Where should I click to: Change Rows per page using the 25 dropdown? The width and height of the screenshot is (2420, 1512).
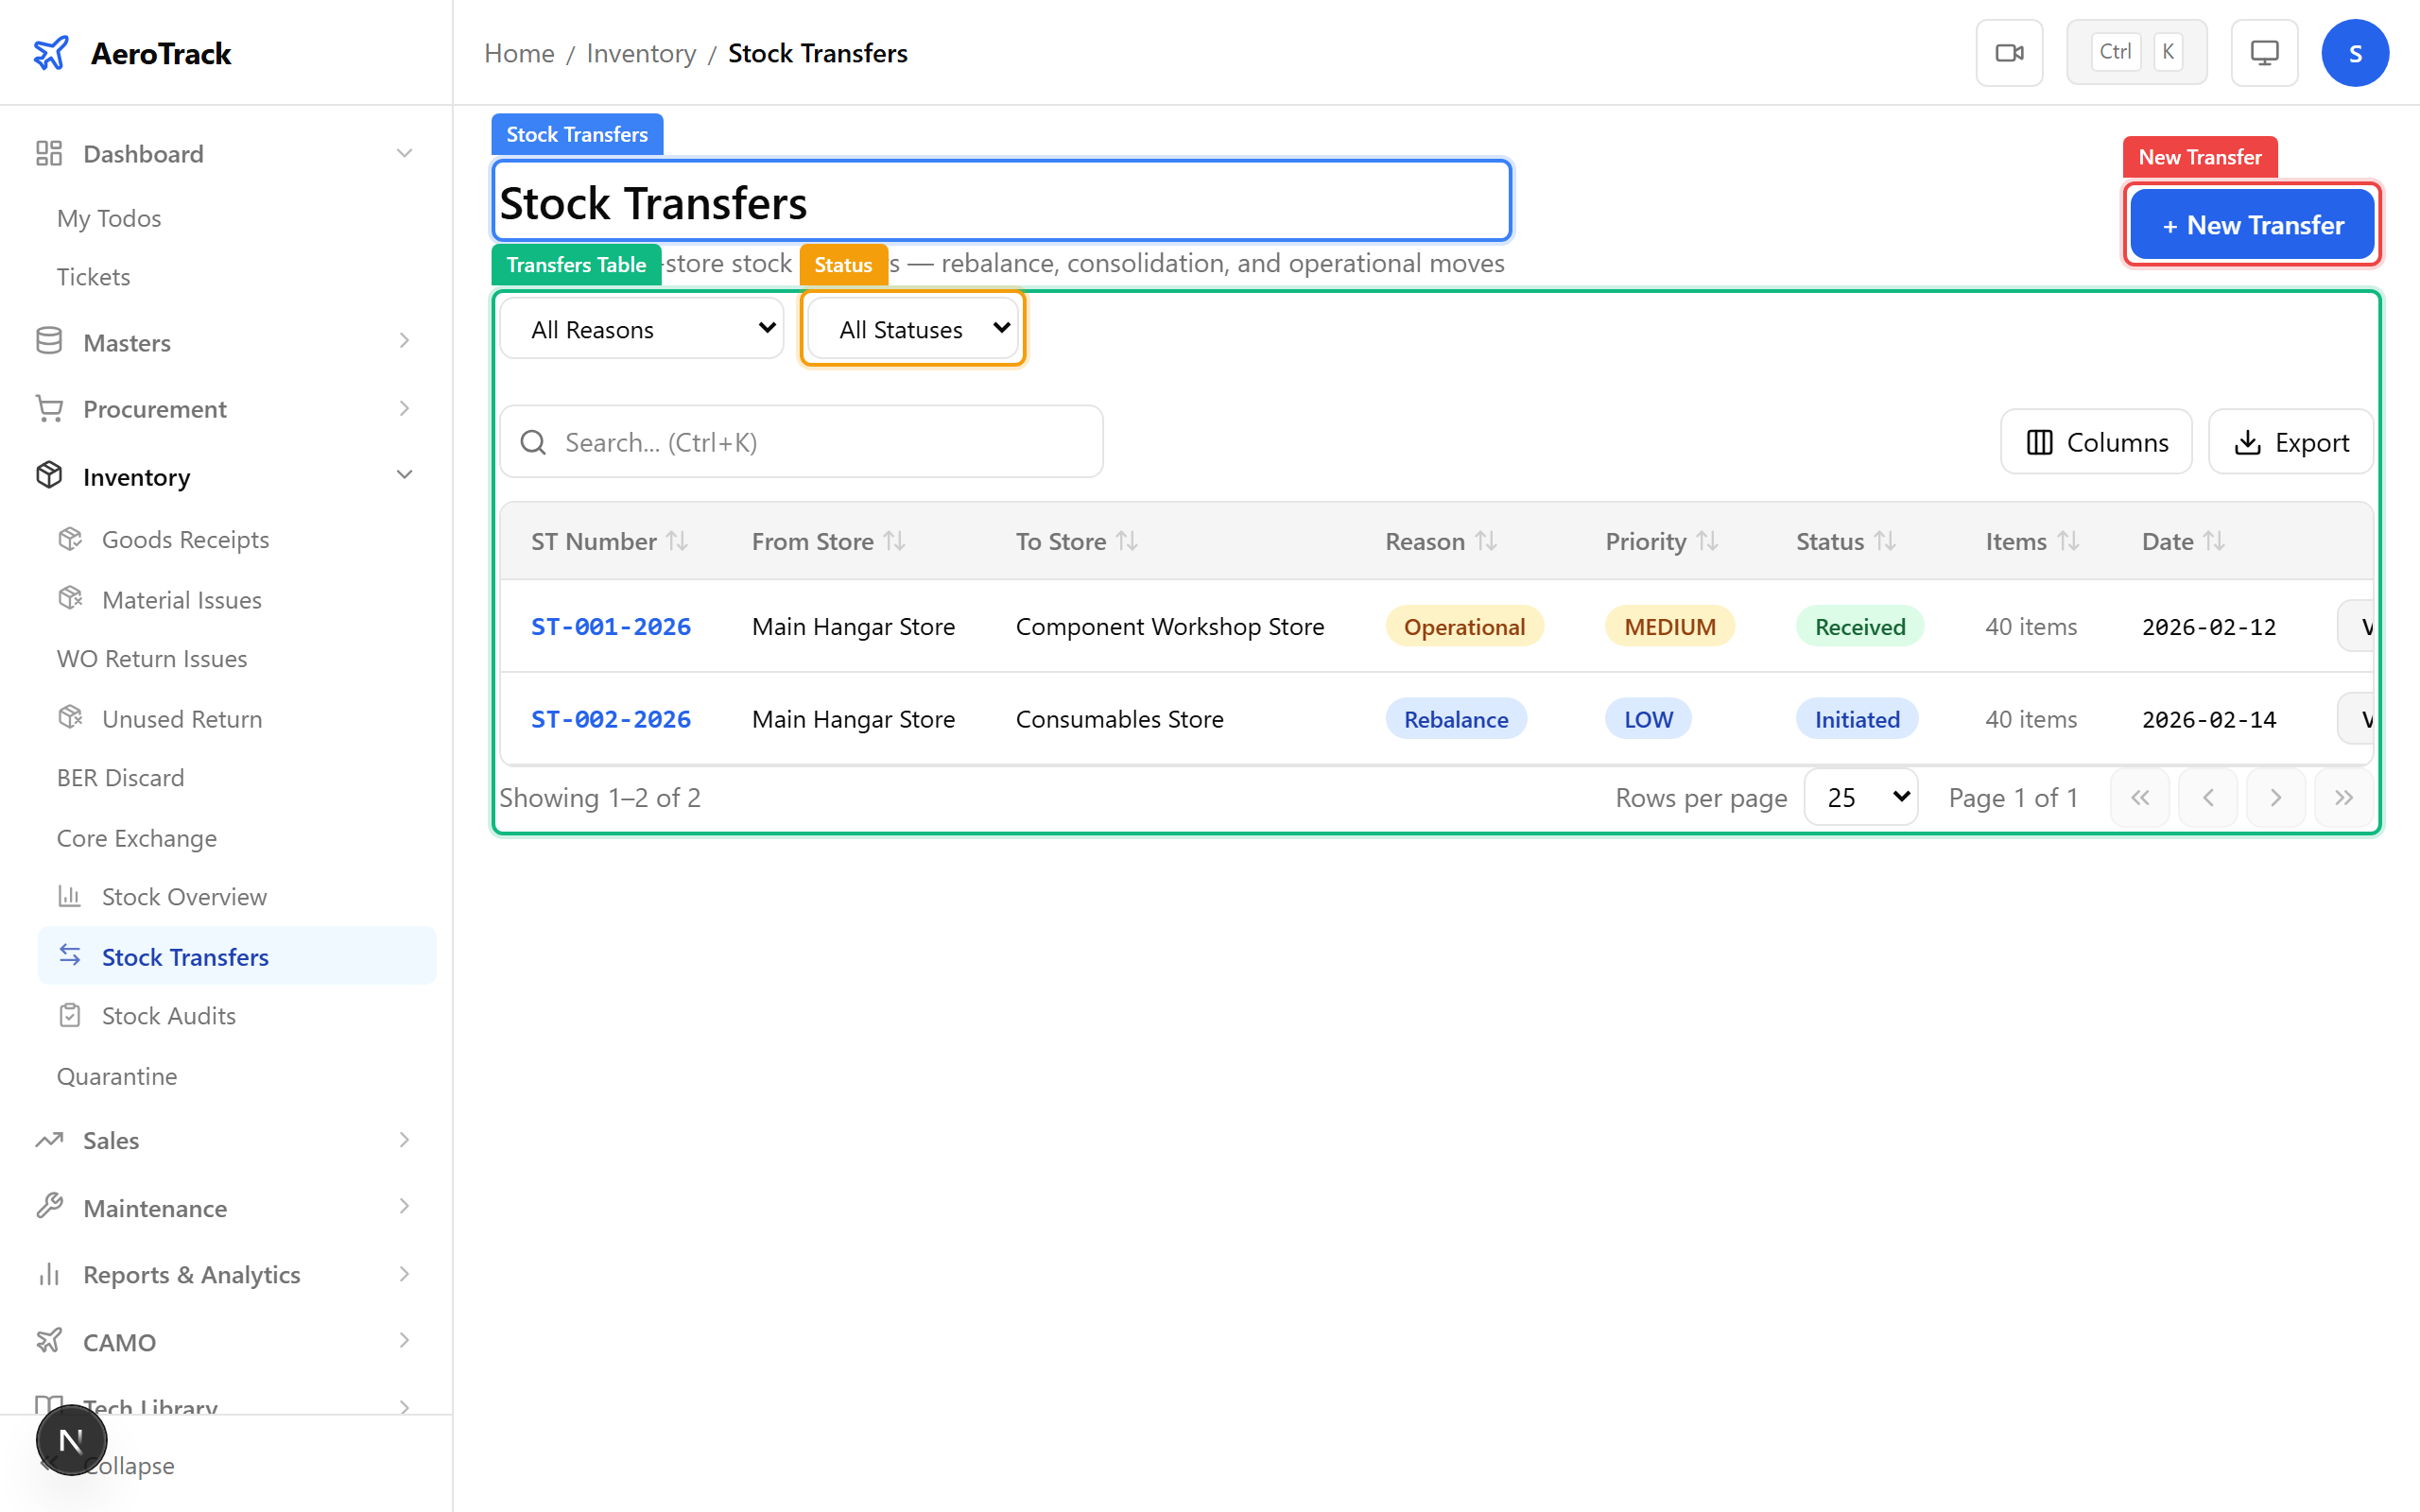tap(1859, 797)
